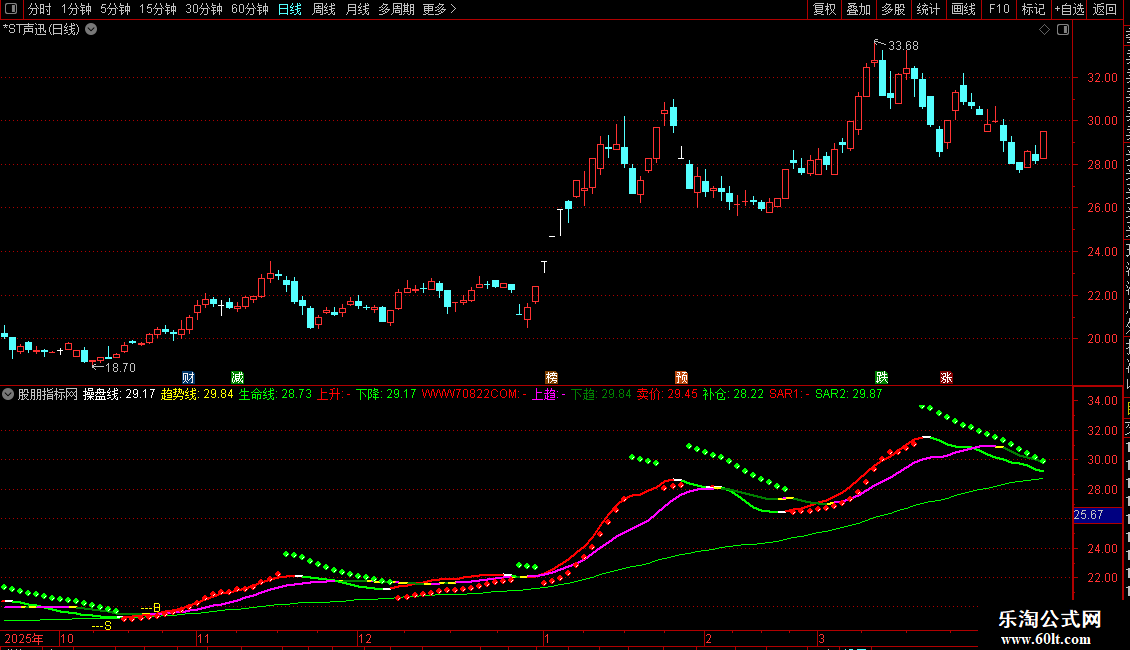Click the +自选 add to watchlist button
The width and height of the screenshot is (1130, 650).
tap(1069, 9)
